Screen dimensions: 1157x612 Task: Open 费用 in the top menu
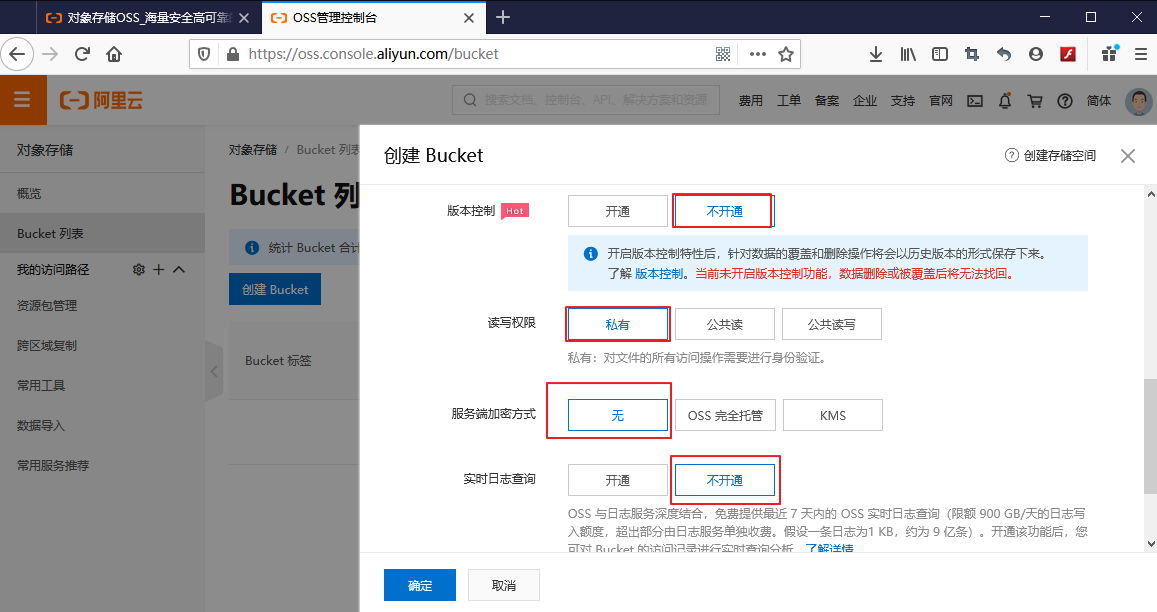pos(750,101)
